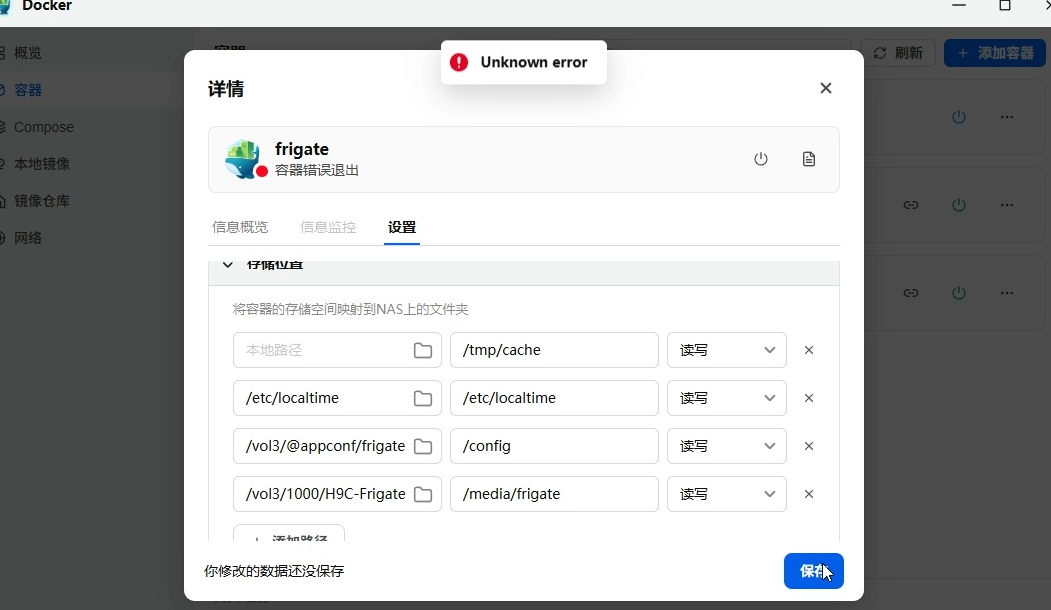Switch to the 信息概览 tab
This screenshot has height=610, width=1051.
(x=240, y=227)
